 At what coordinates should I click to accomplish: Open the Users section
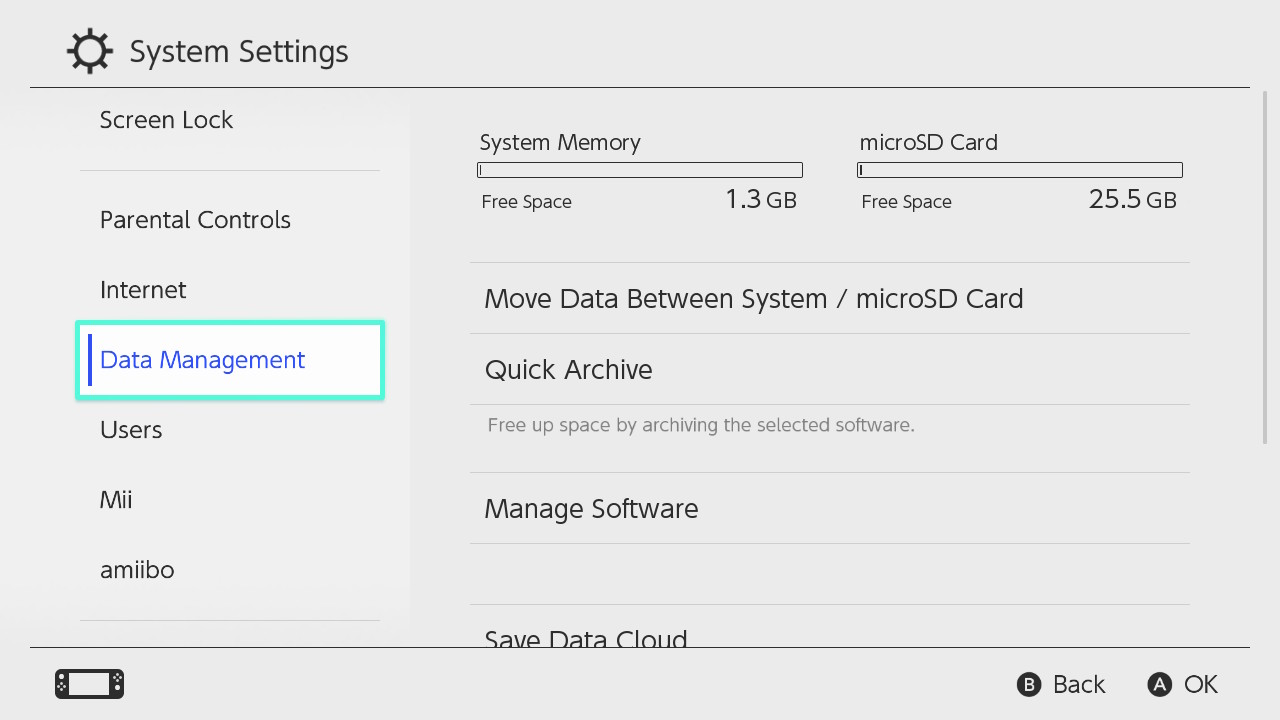tap(131, 430)
